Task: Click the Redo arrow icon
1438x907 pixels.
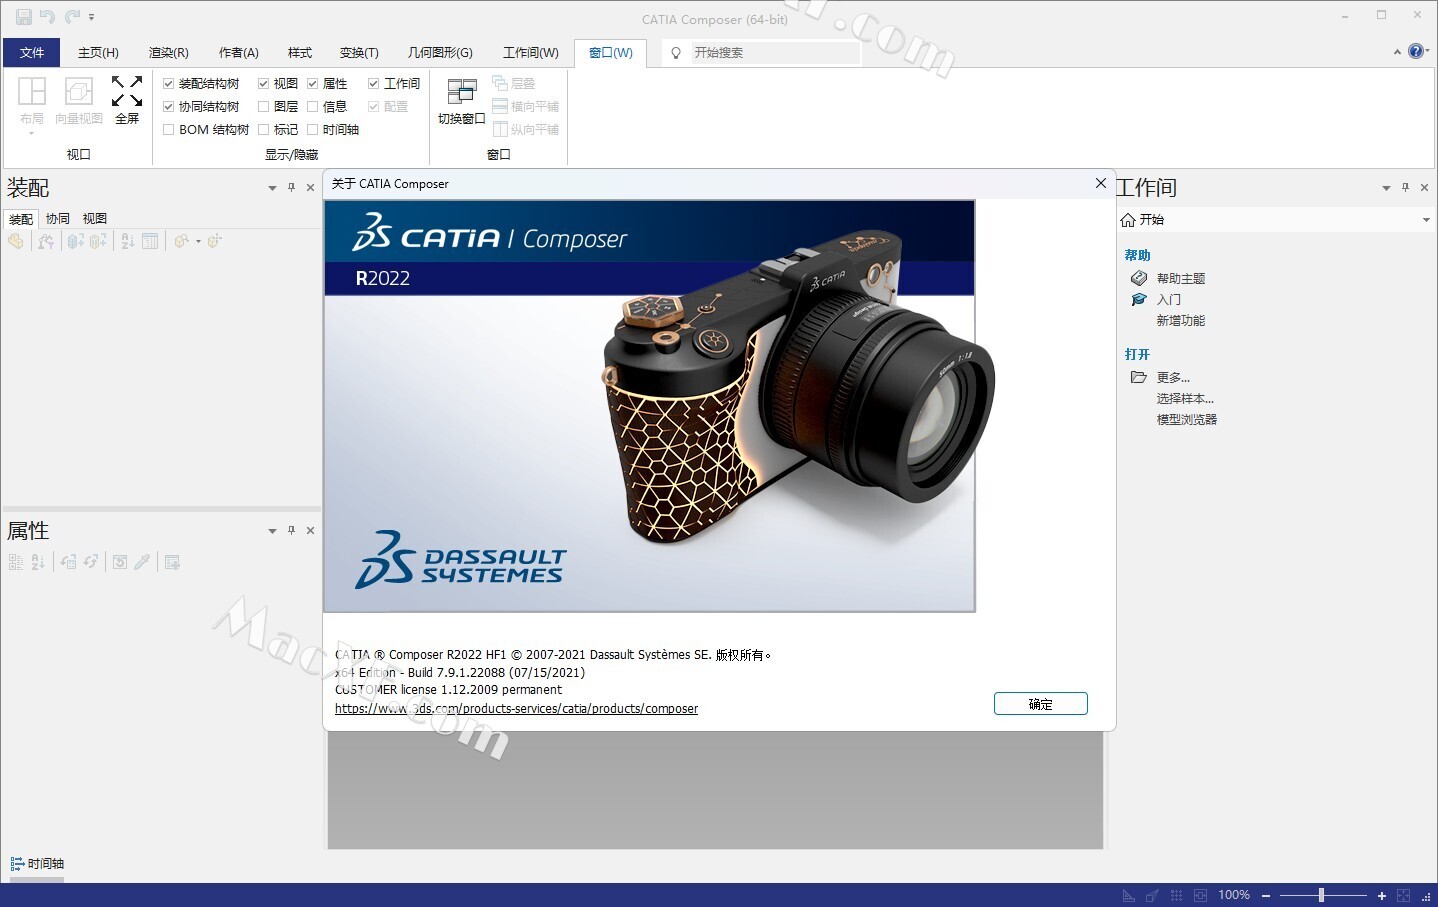Action: pos(72,17)
